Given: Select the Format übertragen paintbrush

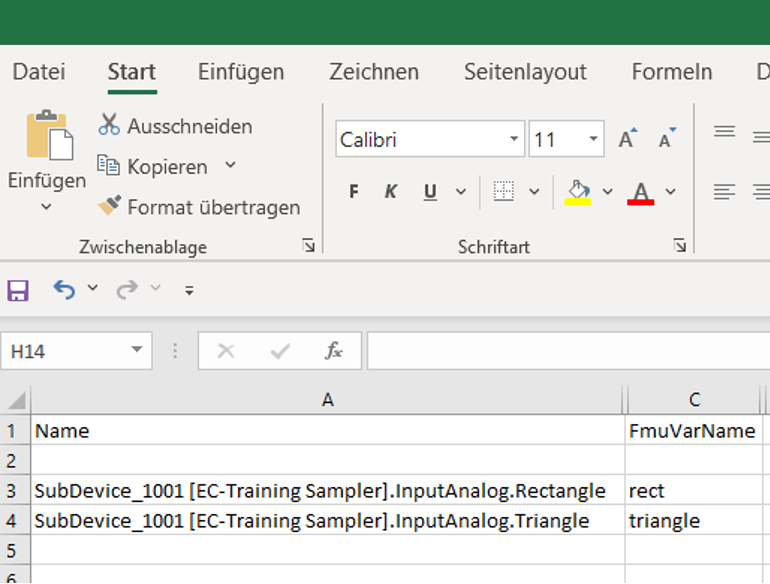Looking at the screenshot, I should [109, 206].
